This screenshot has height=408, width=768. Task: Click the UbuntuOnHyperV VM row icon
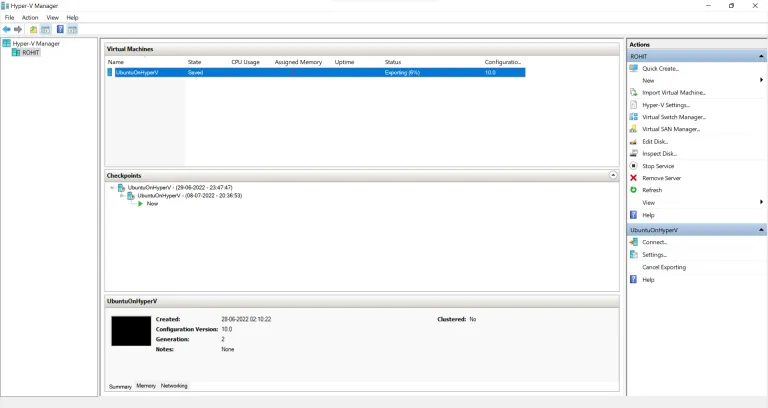pyautogui.click(x=110, y=72)
